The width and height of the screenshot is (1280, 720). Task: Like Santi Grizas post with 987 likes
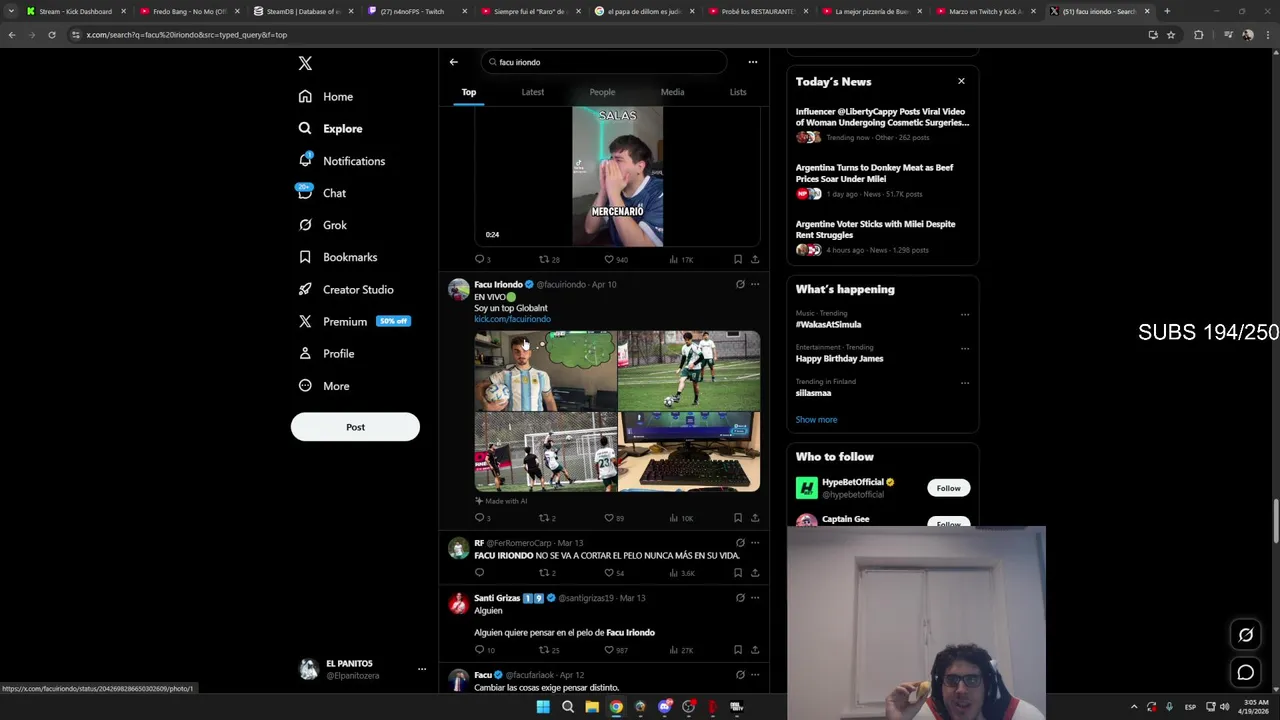coord(616,650)
